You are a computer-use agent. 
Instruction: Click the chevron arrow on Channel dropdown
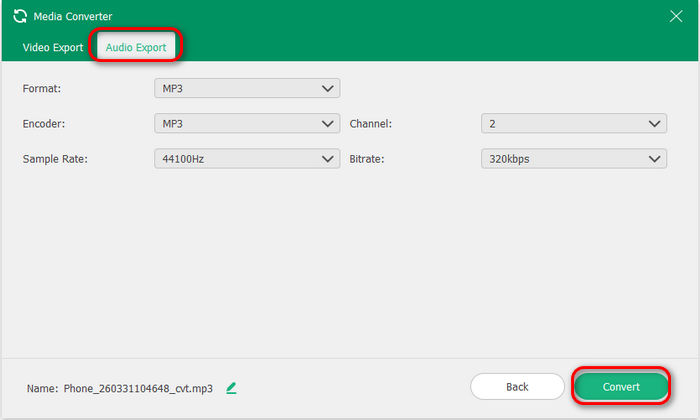pyautogui.click(x=654, y=124)
